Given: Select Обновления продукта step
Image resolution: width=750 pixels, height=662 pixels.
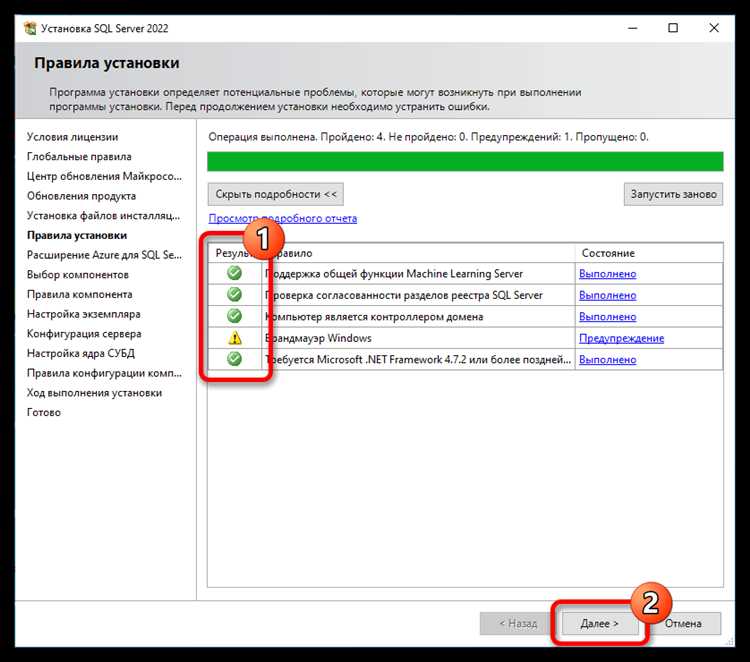Looking at the screenshot, I should pyautogui.click(x=81, y=196).
